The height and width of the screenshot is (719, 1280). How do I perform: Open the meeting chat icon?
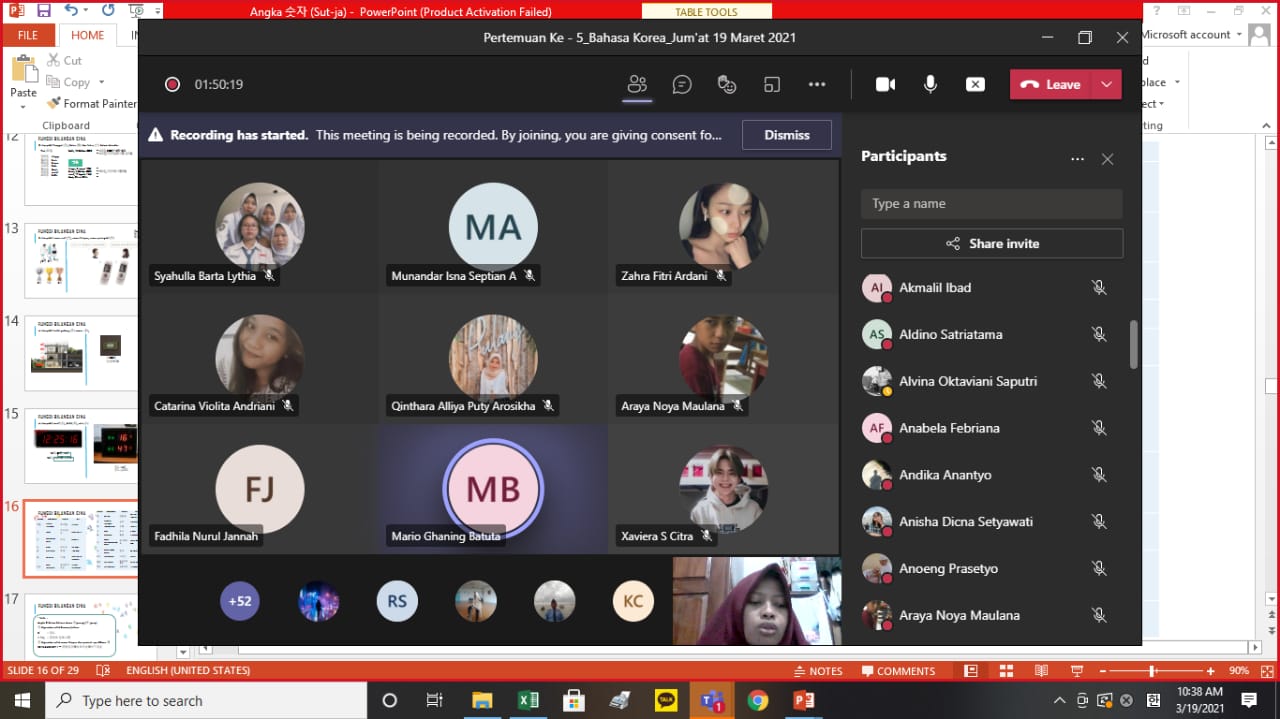[682, 85]
